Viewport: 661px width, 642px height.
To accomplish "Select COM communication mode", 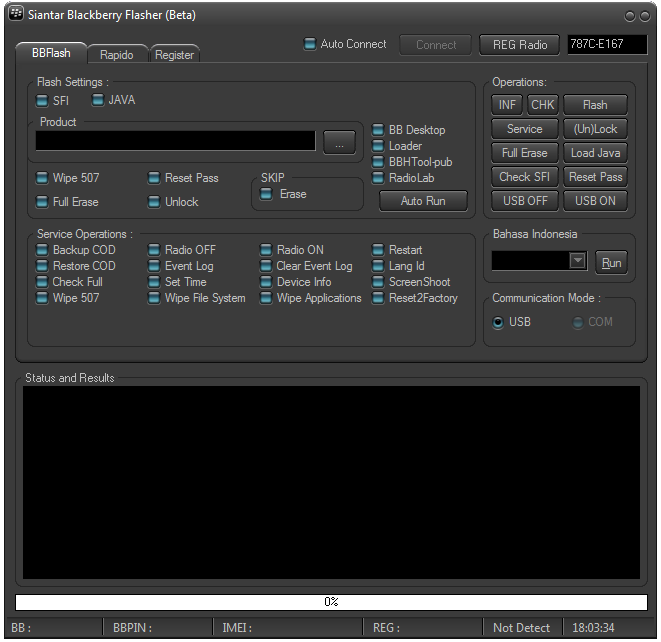I will click(578, 322).
